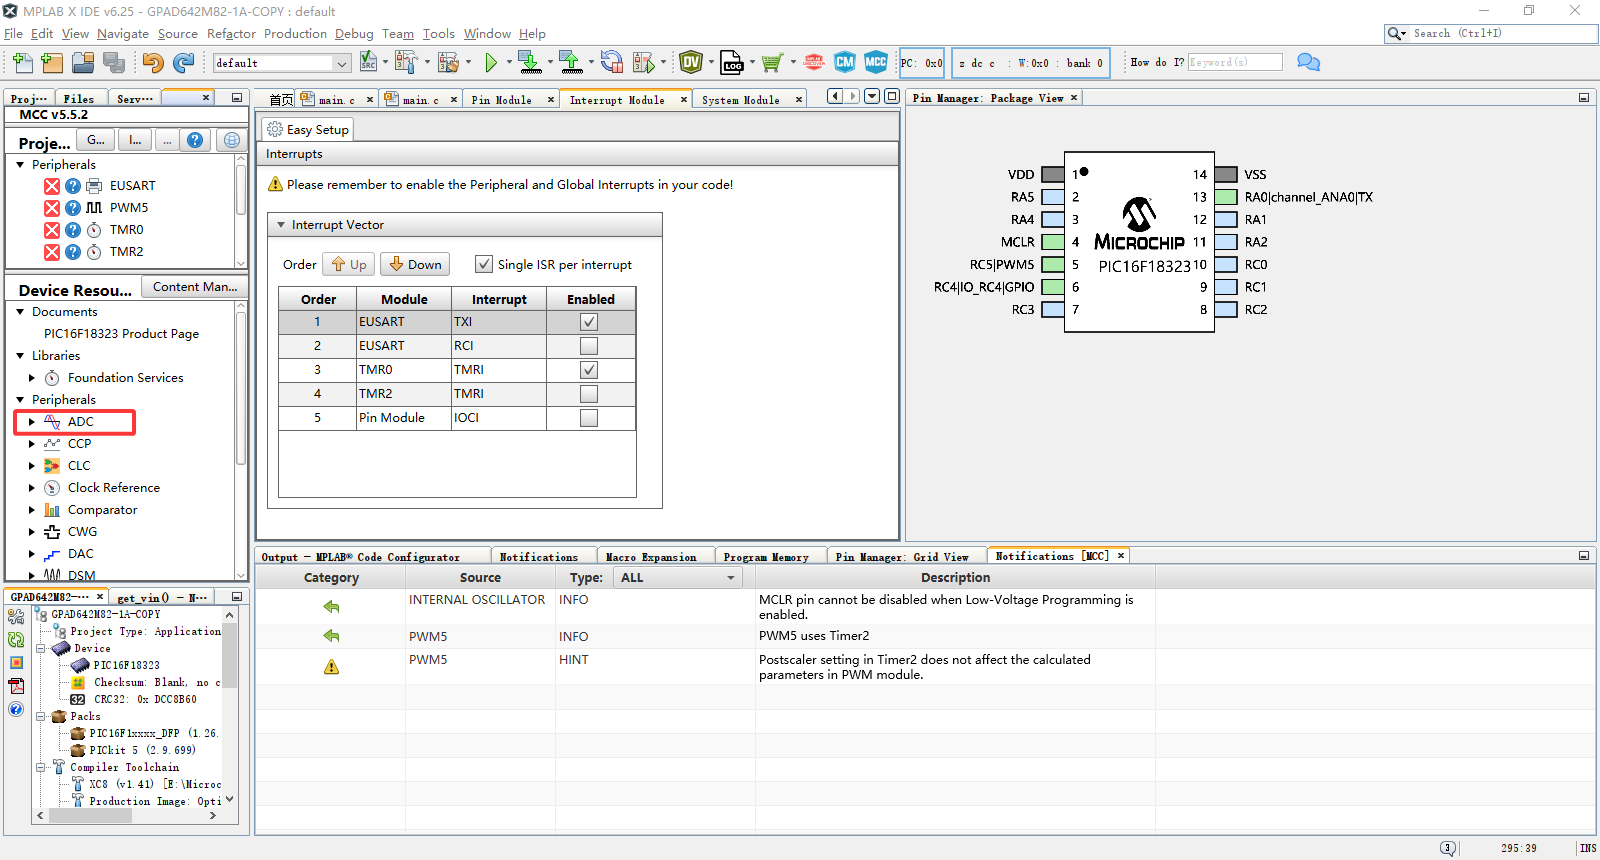Select the CWG peripheral tree item
This screenshot has height=860, width=1600.
82,532
